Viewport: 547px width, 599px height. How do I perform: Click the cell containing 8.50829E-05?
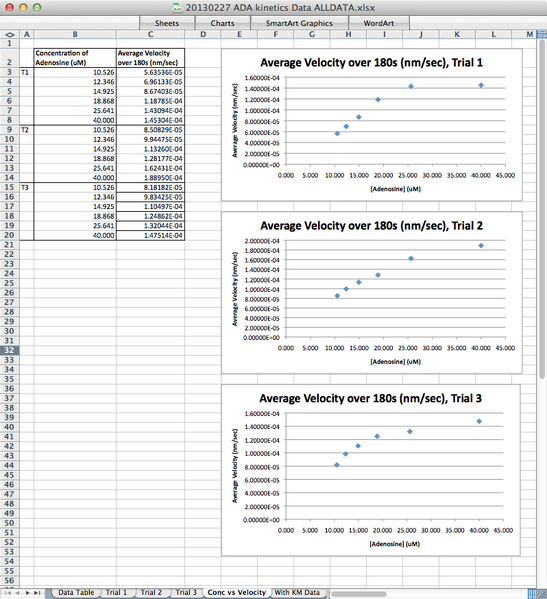point(151,130)
